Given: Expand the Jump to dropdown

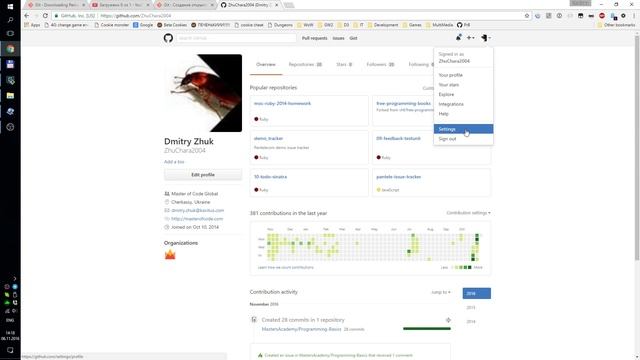Looking at the screenshot, I should tap(441, 292).
